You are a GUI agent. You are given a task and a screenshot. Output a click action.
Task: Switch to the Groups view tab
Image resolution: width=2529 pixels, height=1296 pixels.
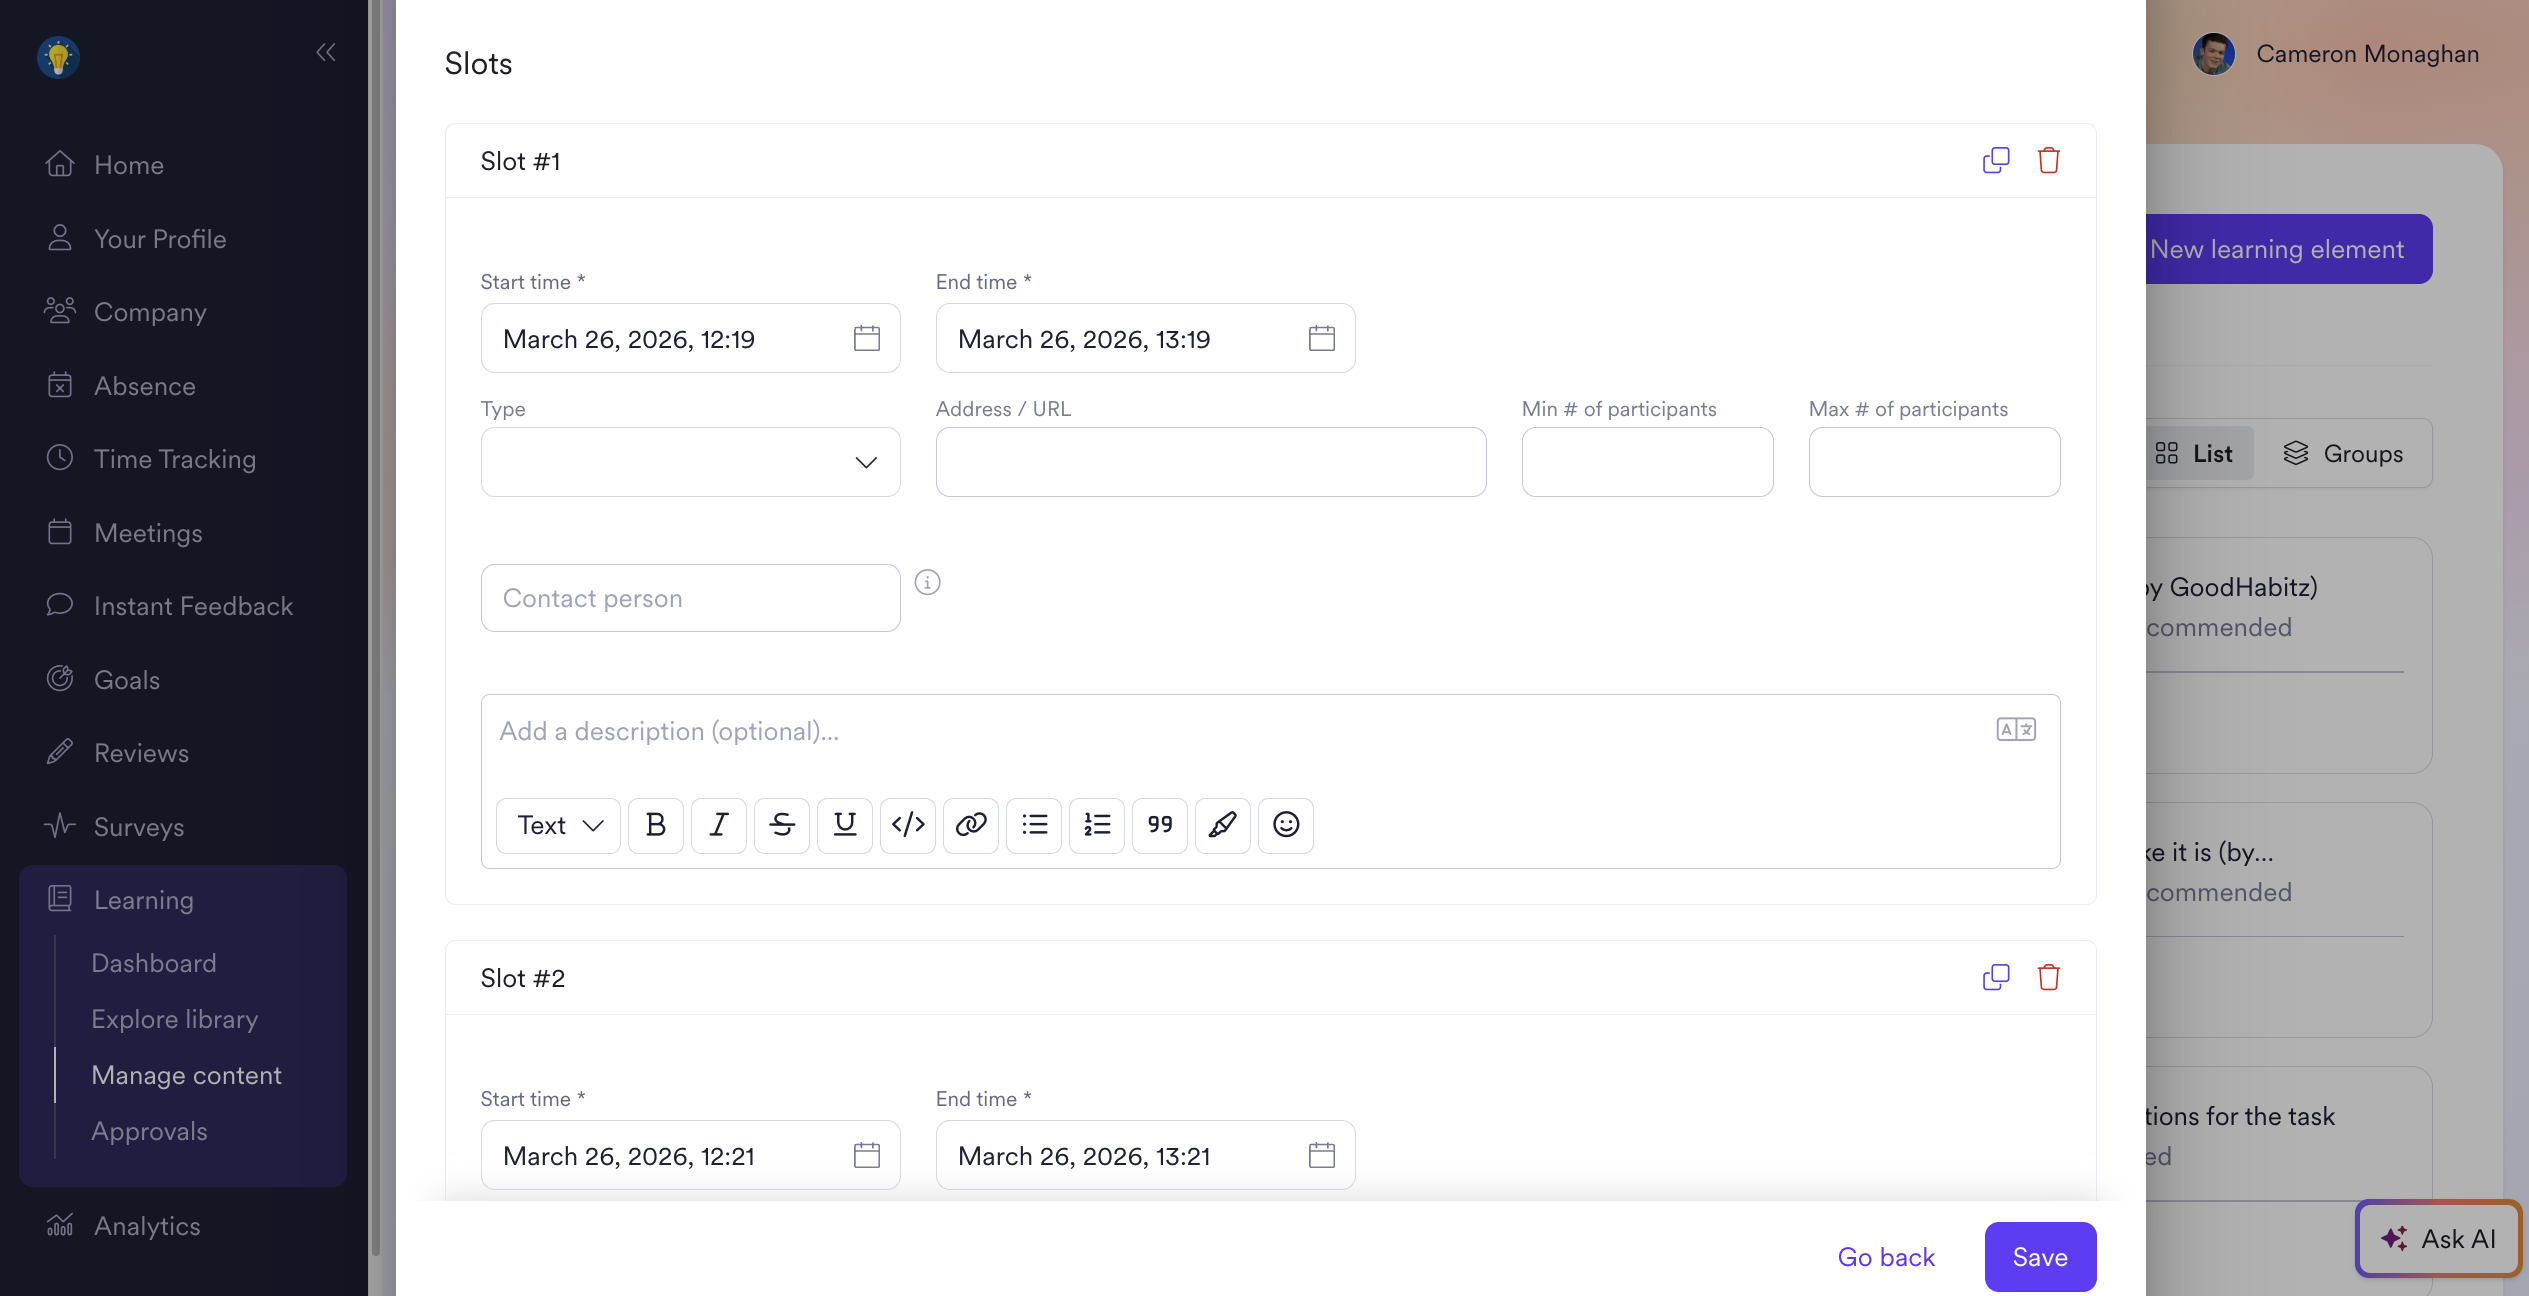2342,454
